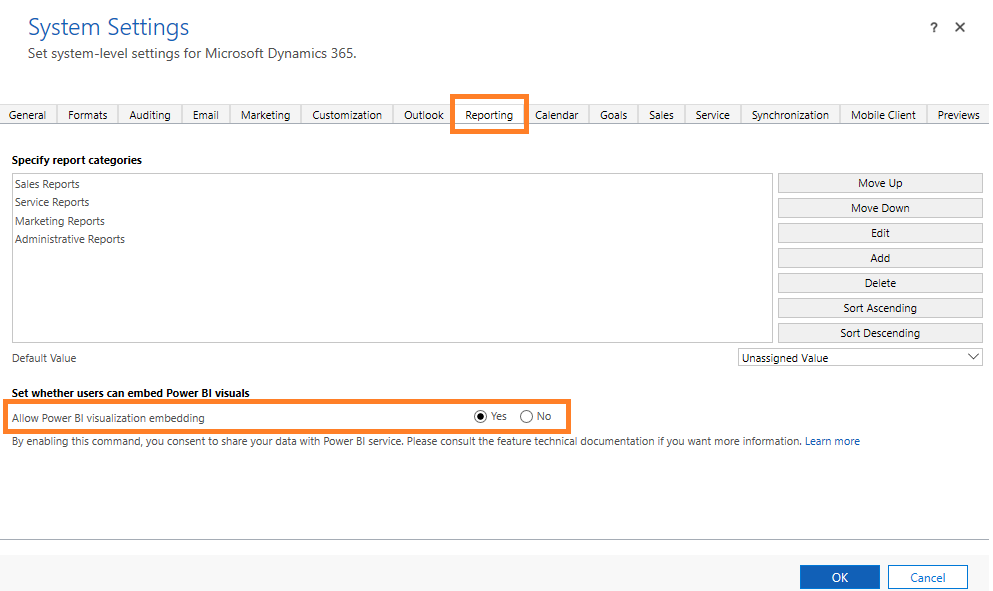Select the Outlook tab
The image size is (993, 591).
point(424,115)
